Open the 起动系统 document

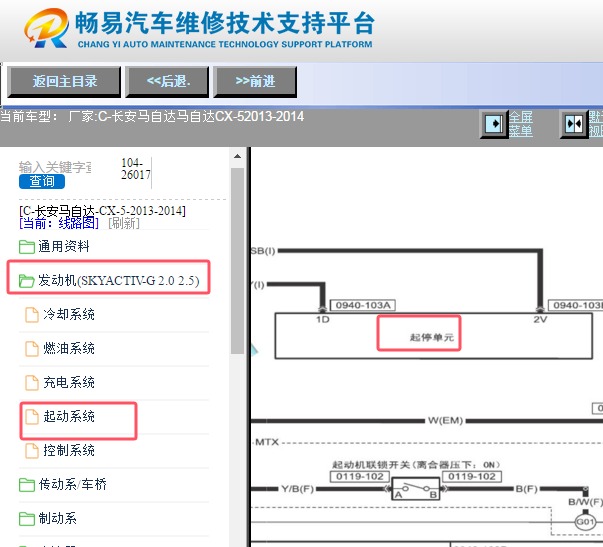(69, 416)
